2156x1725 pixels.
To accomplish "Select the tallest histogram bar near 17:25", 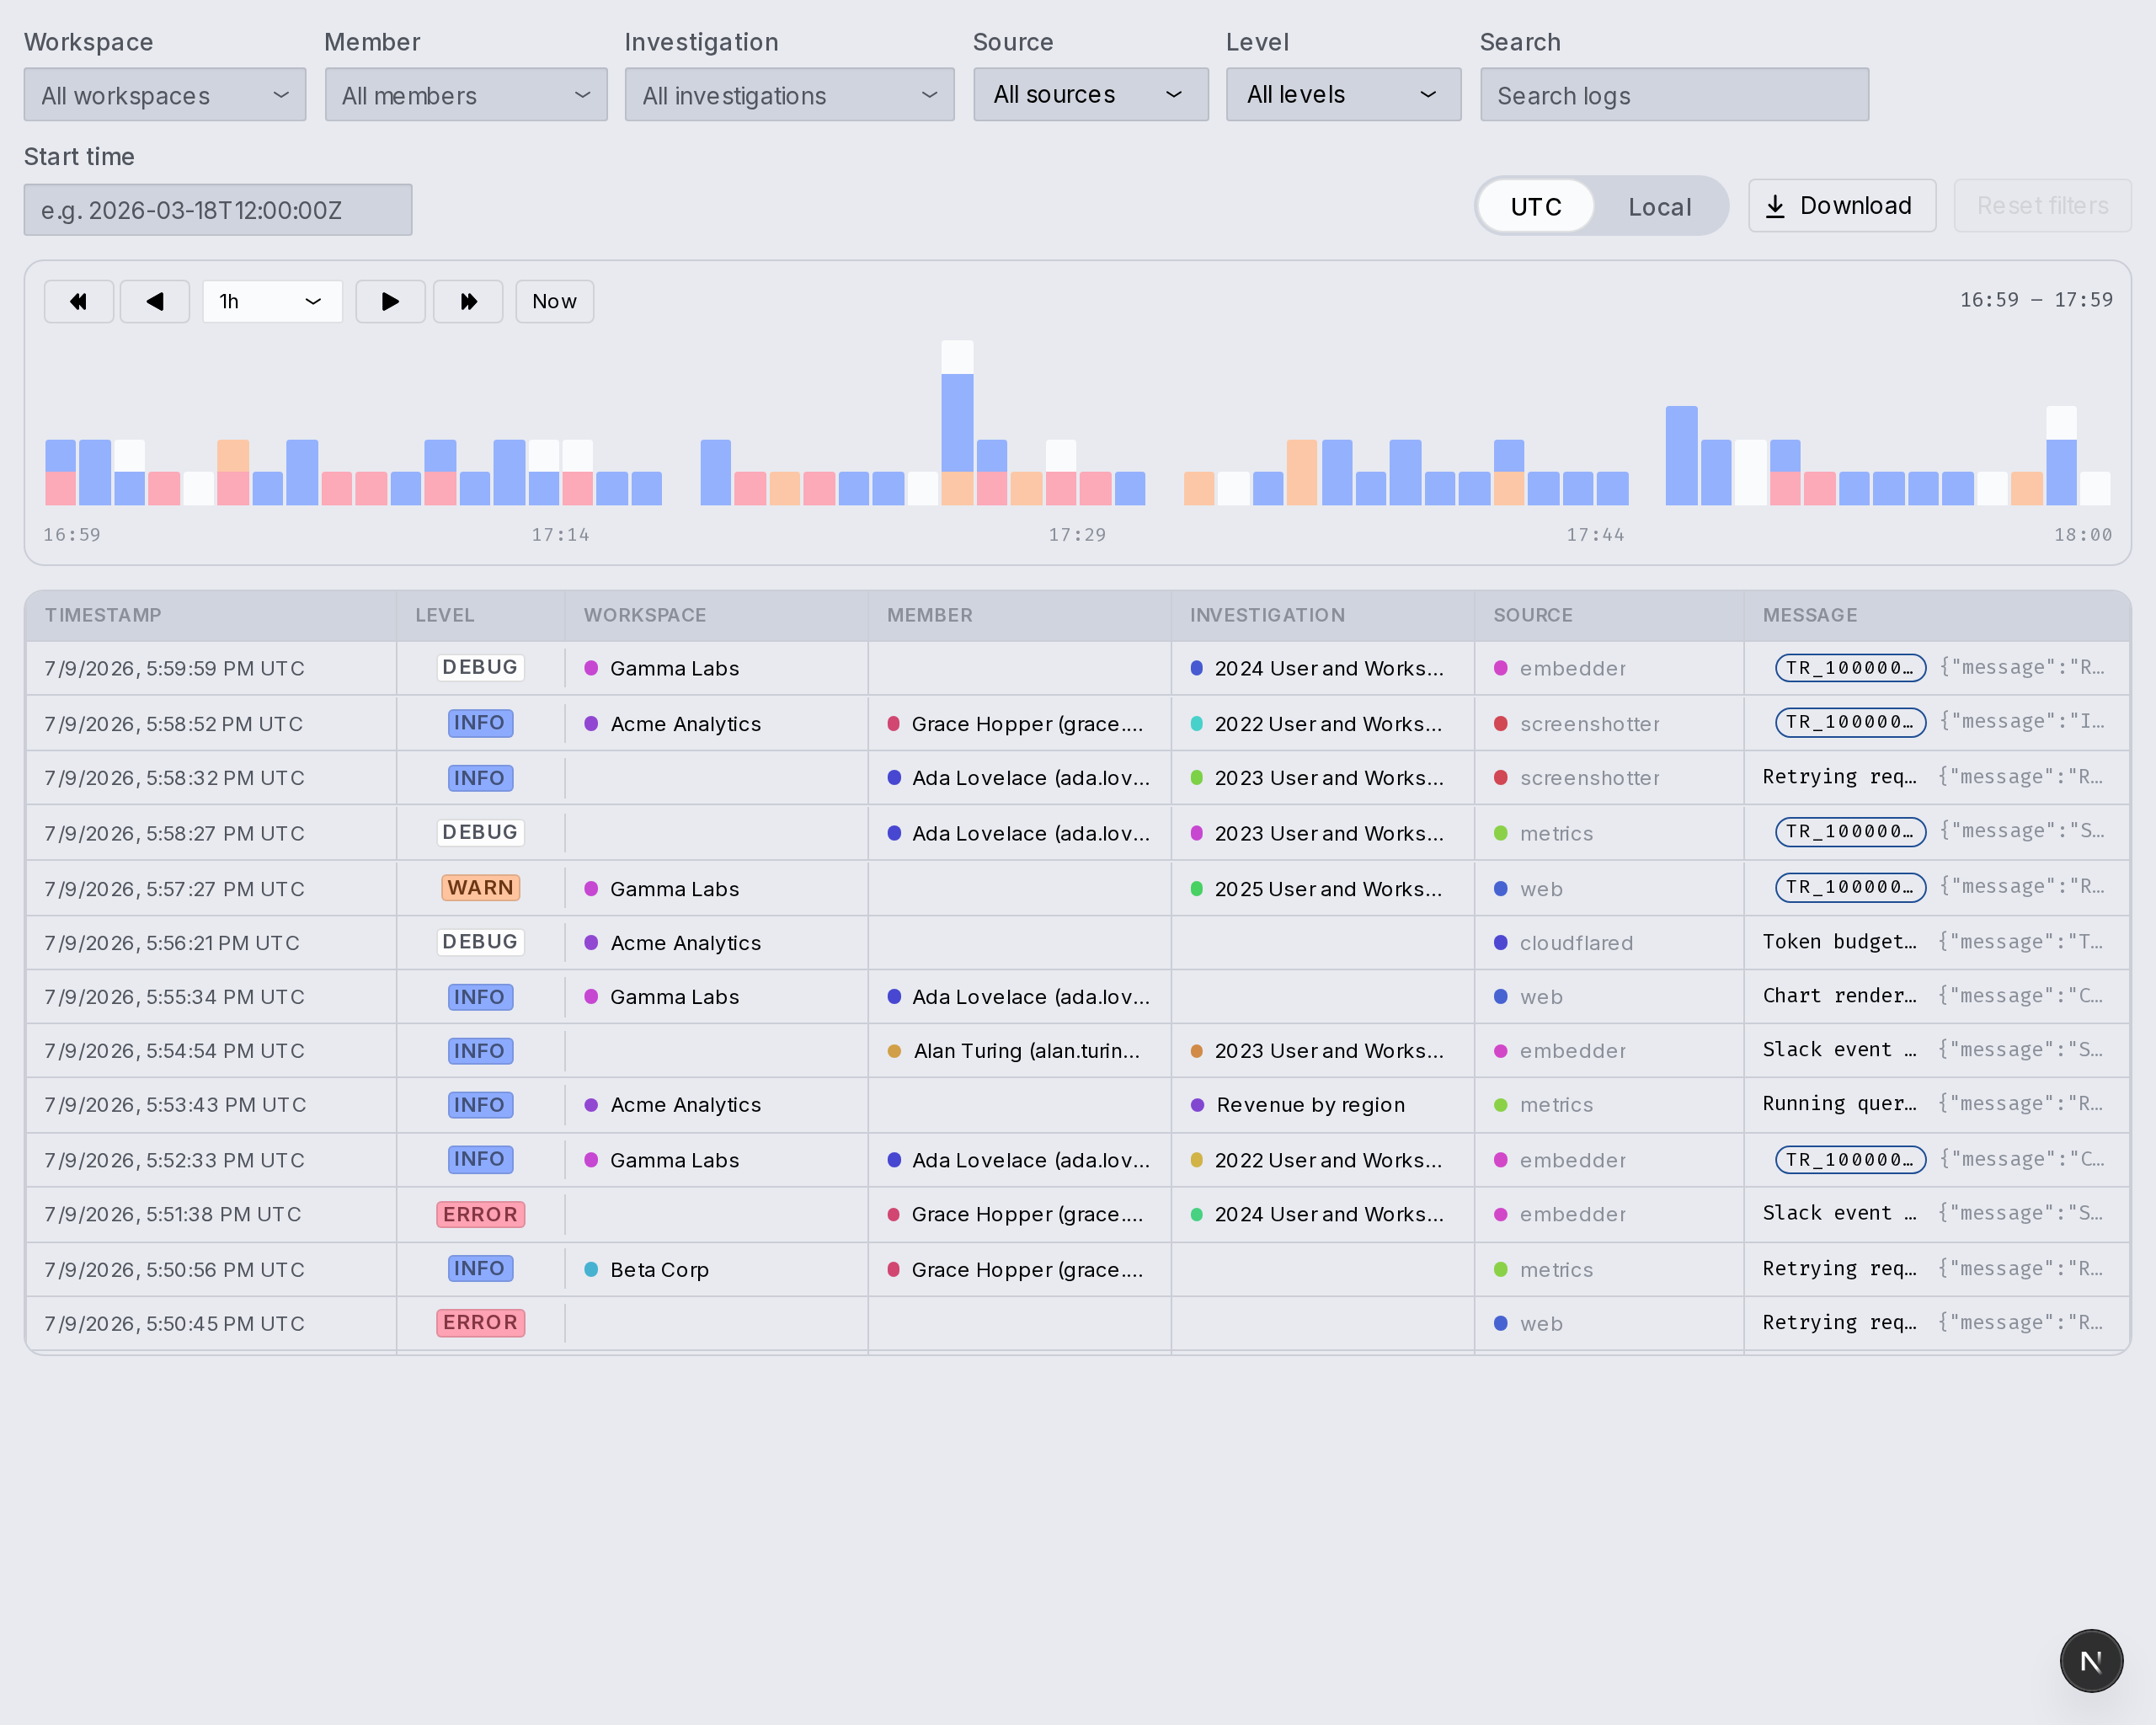I will [957, 423].
